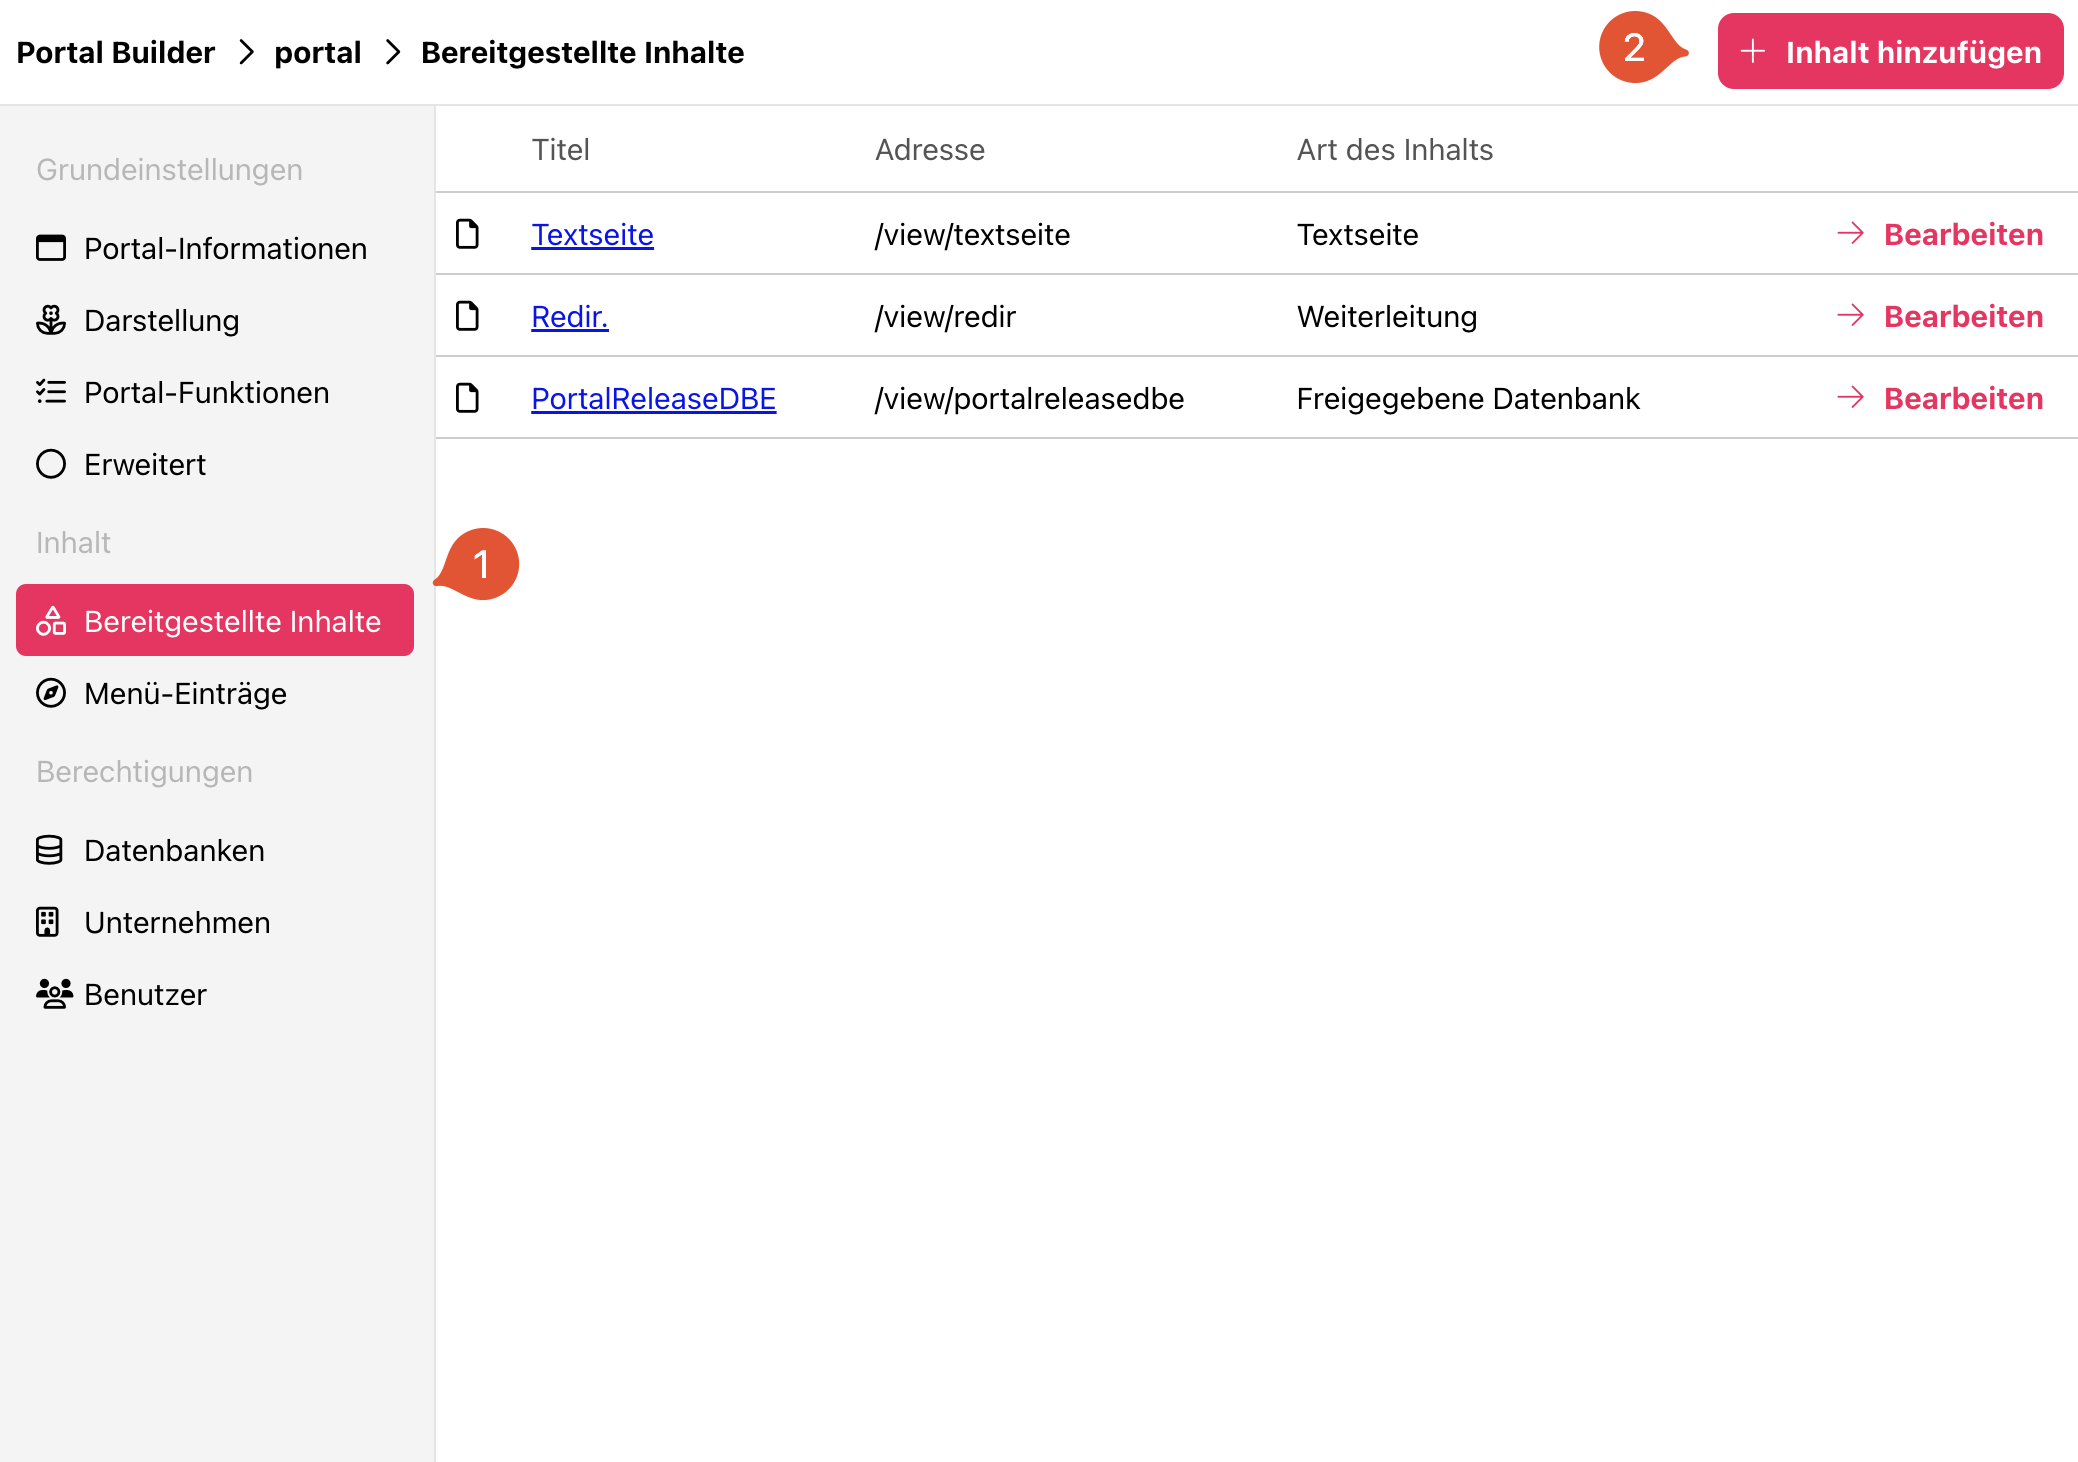Click the arrow icon beside Redir.'s Bearbeiten
Viewport: 2078px width, 1462px height.
click(x=1851, y=316)
